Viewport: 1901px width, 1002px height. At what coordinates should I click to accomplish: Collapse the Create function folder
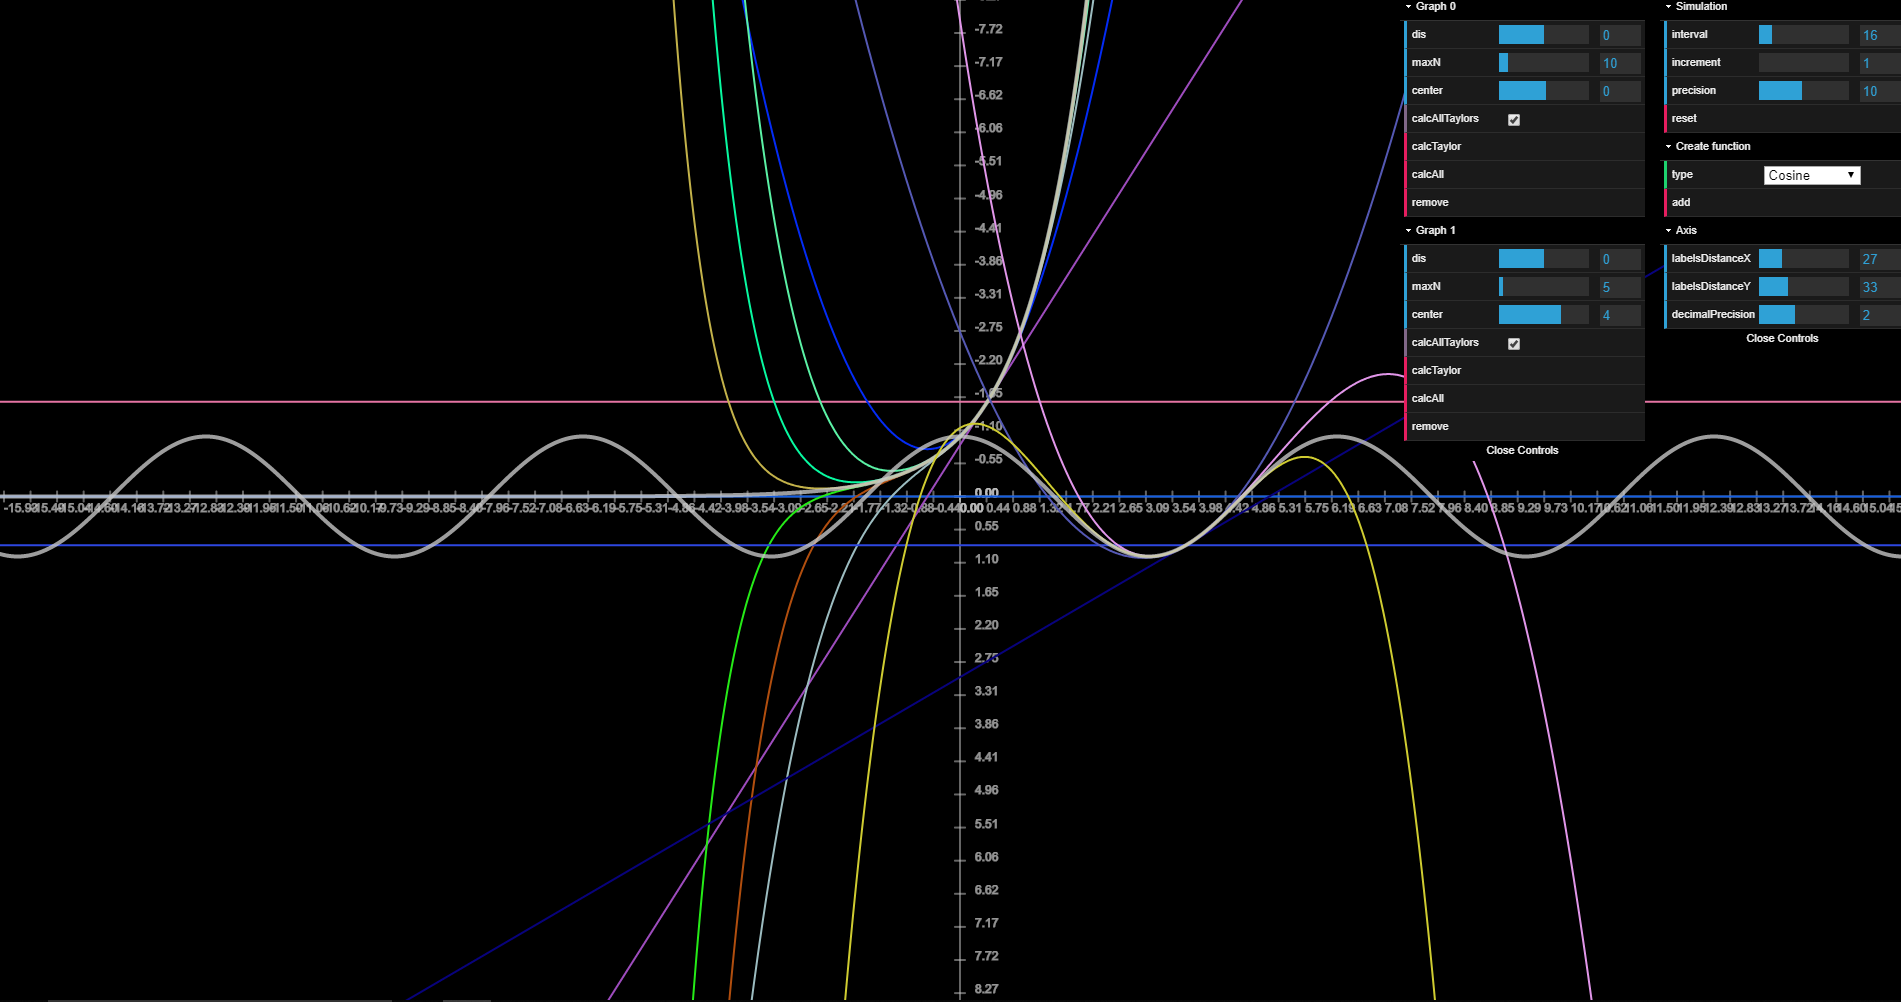point(1782,146)
